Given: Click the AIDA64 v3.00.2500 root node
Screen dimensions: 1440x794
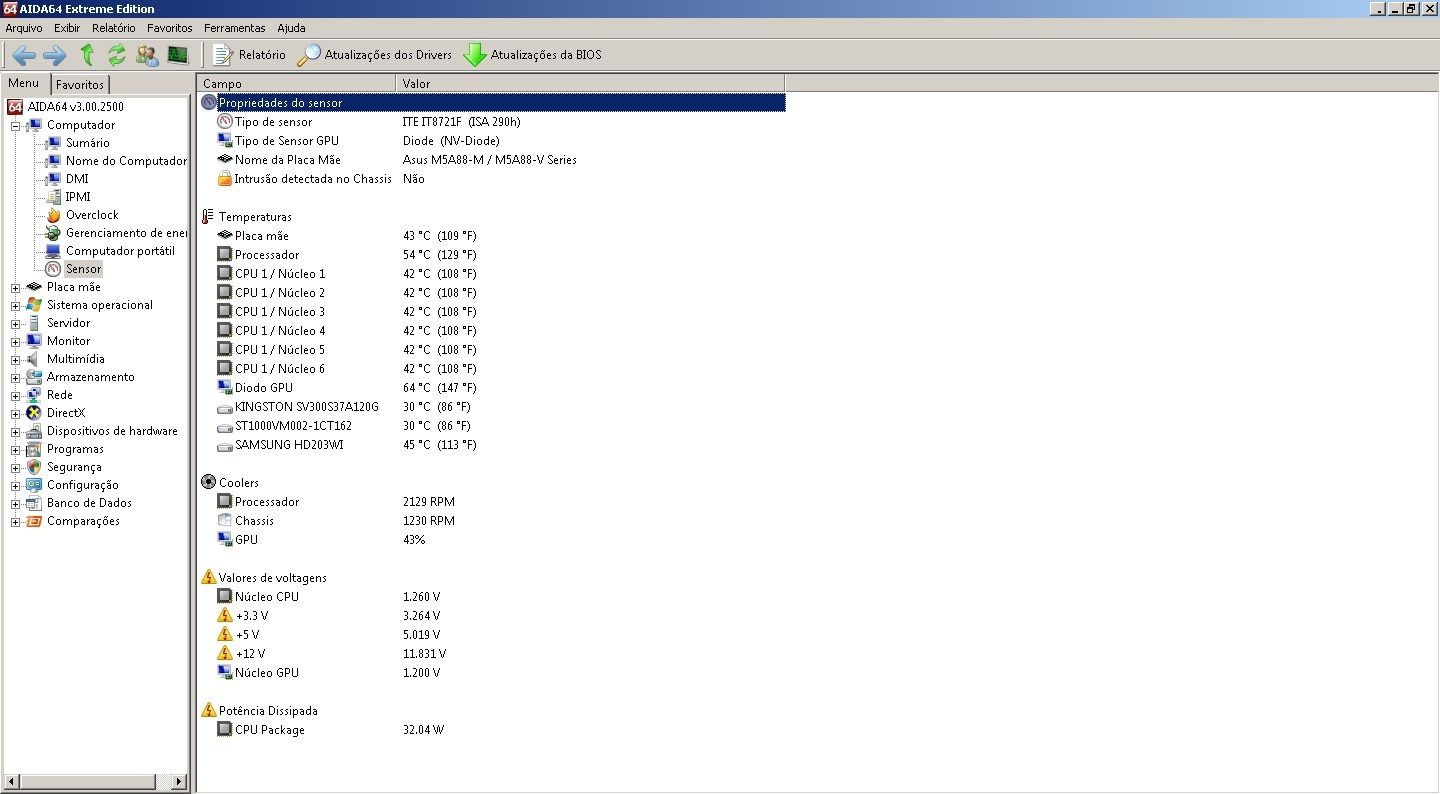Looking at the screenshot, I should pos(76,107).
